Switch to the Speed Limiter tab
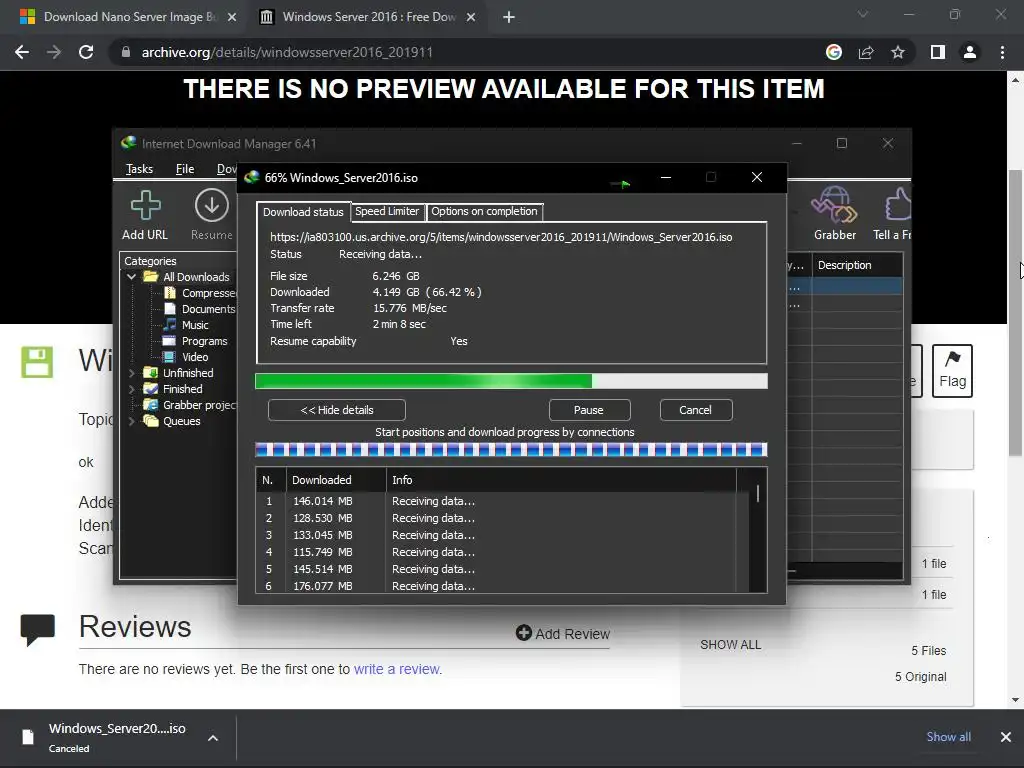This screenshot has width=1024, height=768. [387, 212]
